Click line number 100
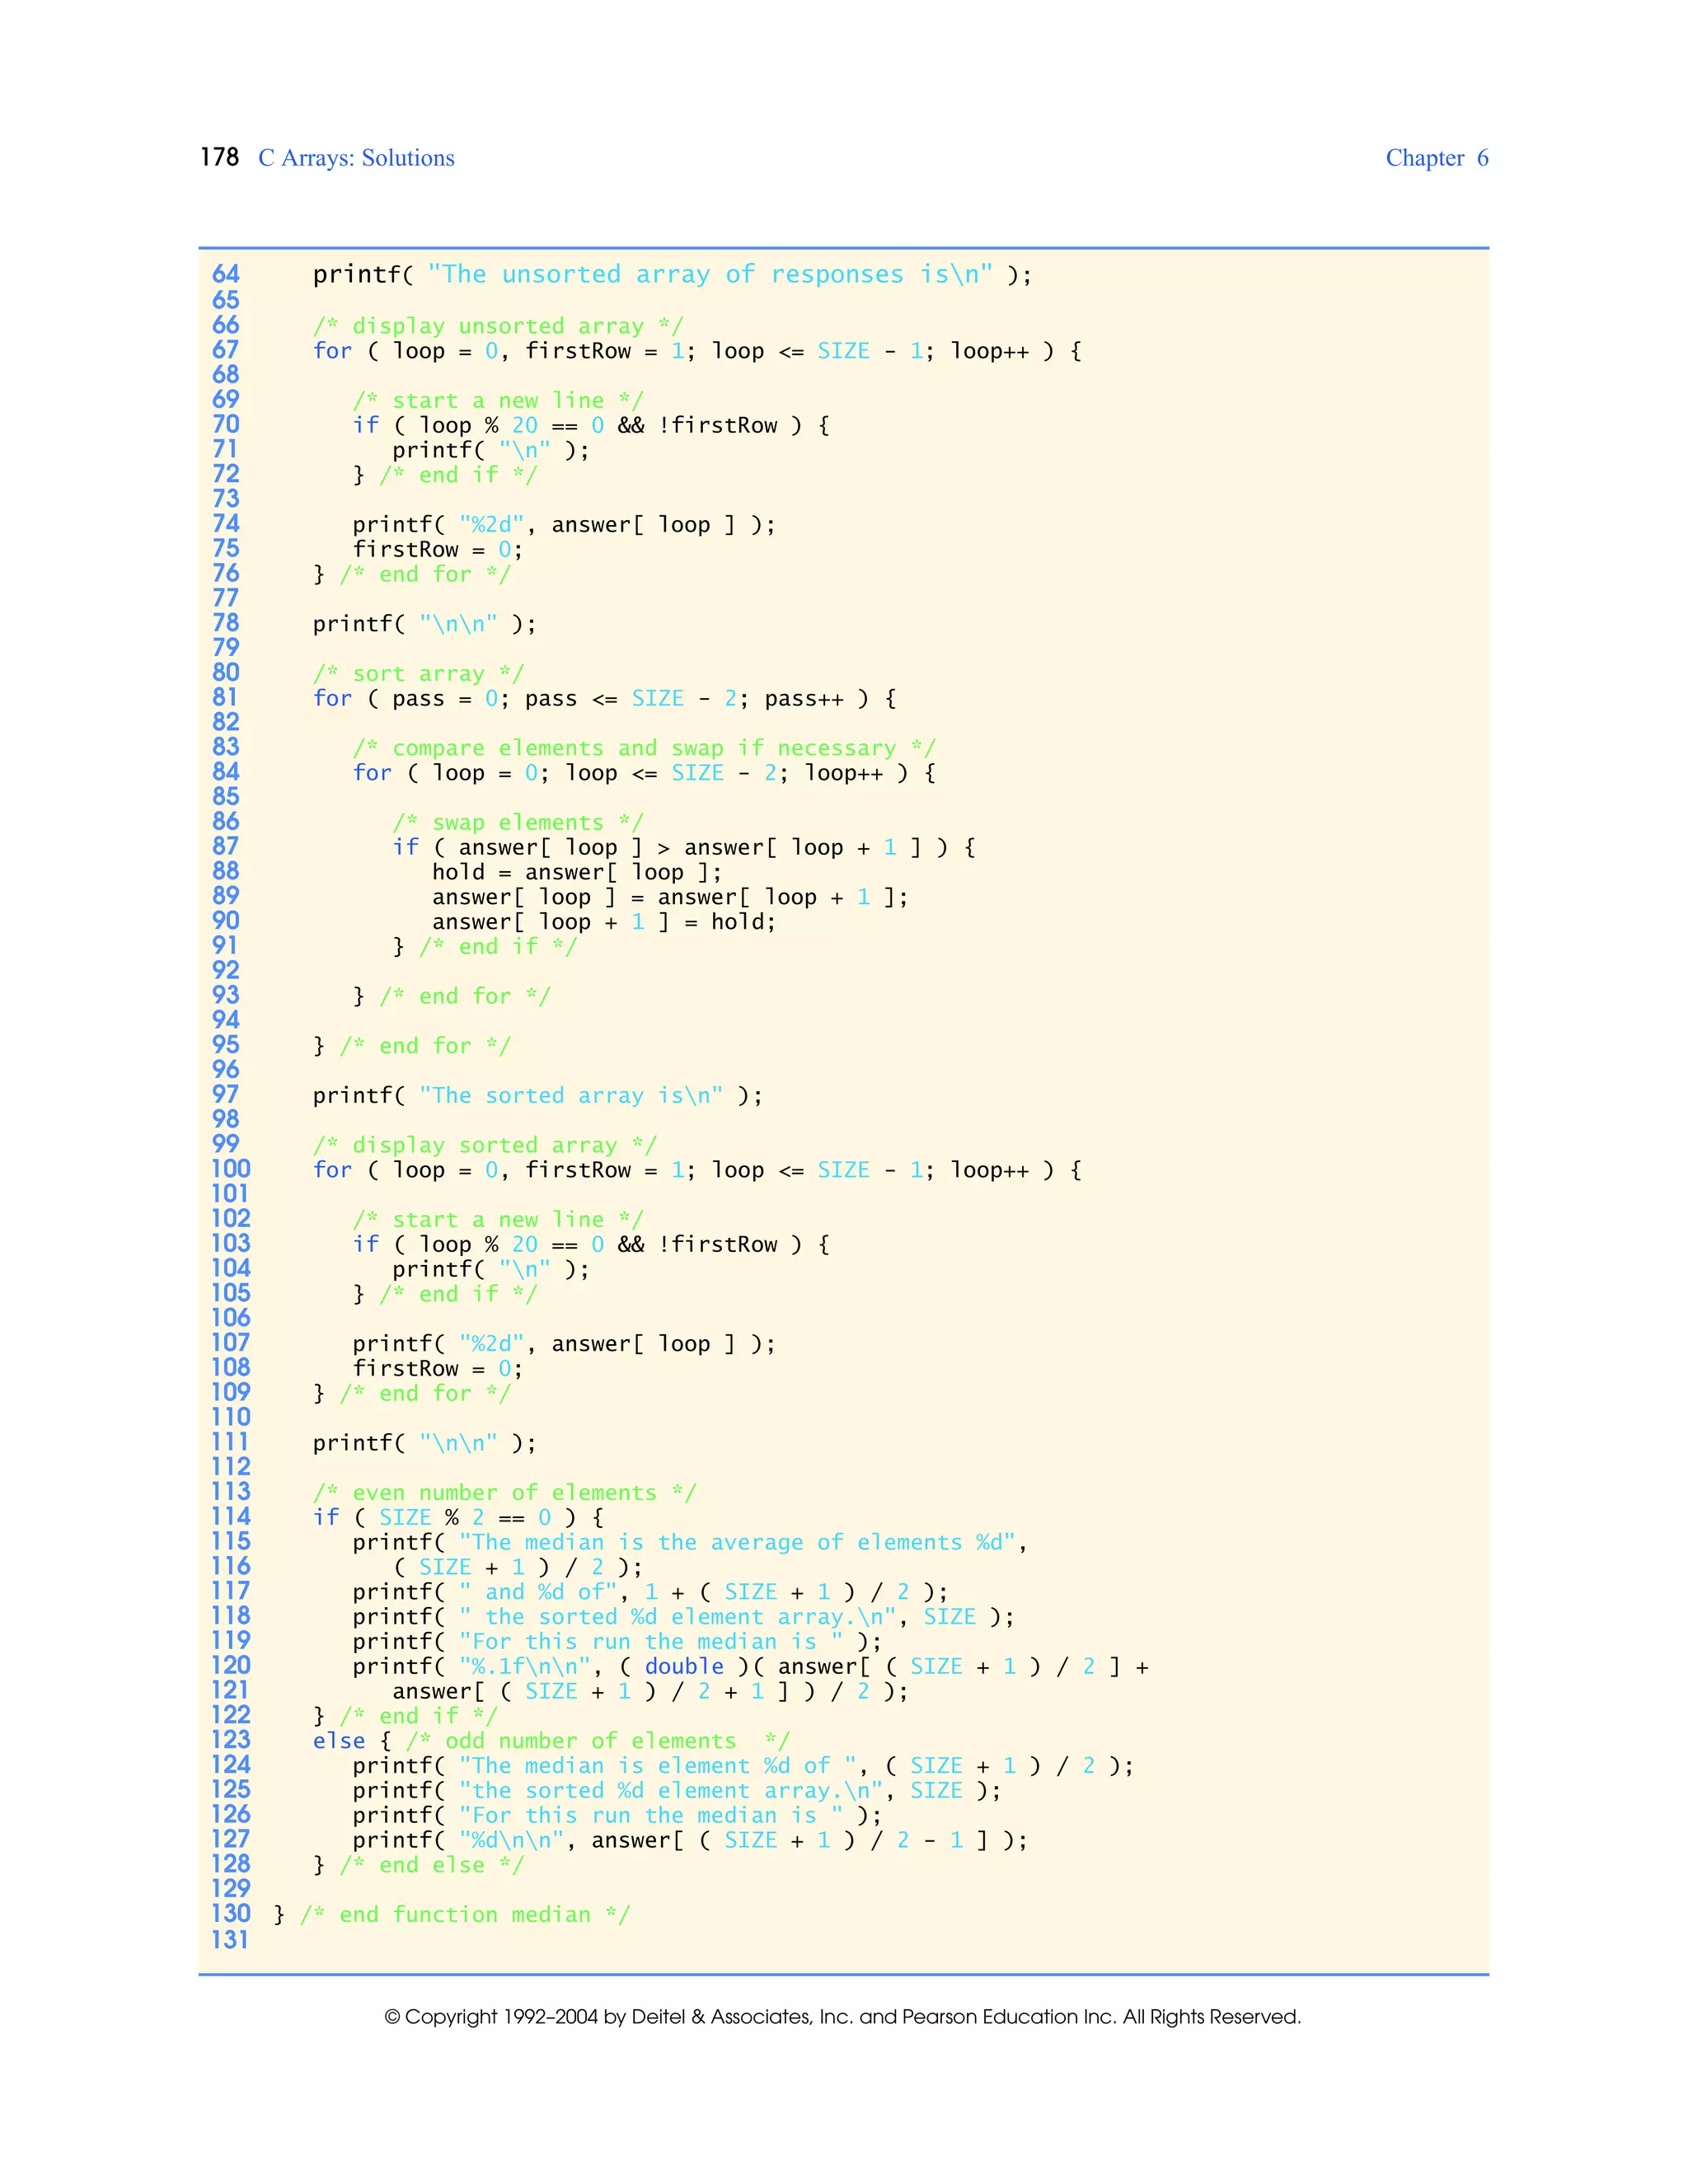1688x2184 pixels. click(x=231, y=1168)
